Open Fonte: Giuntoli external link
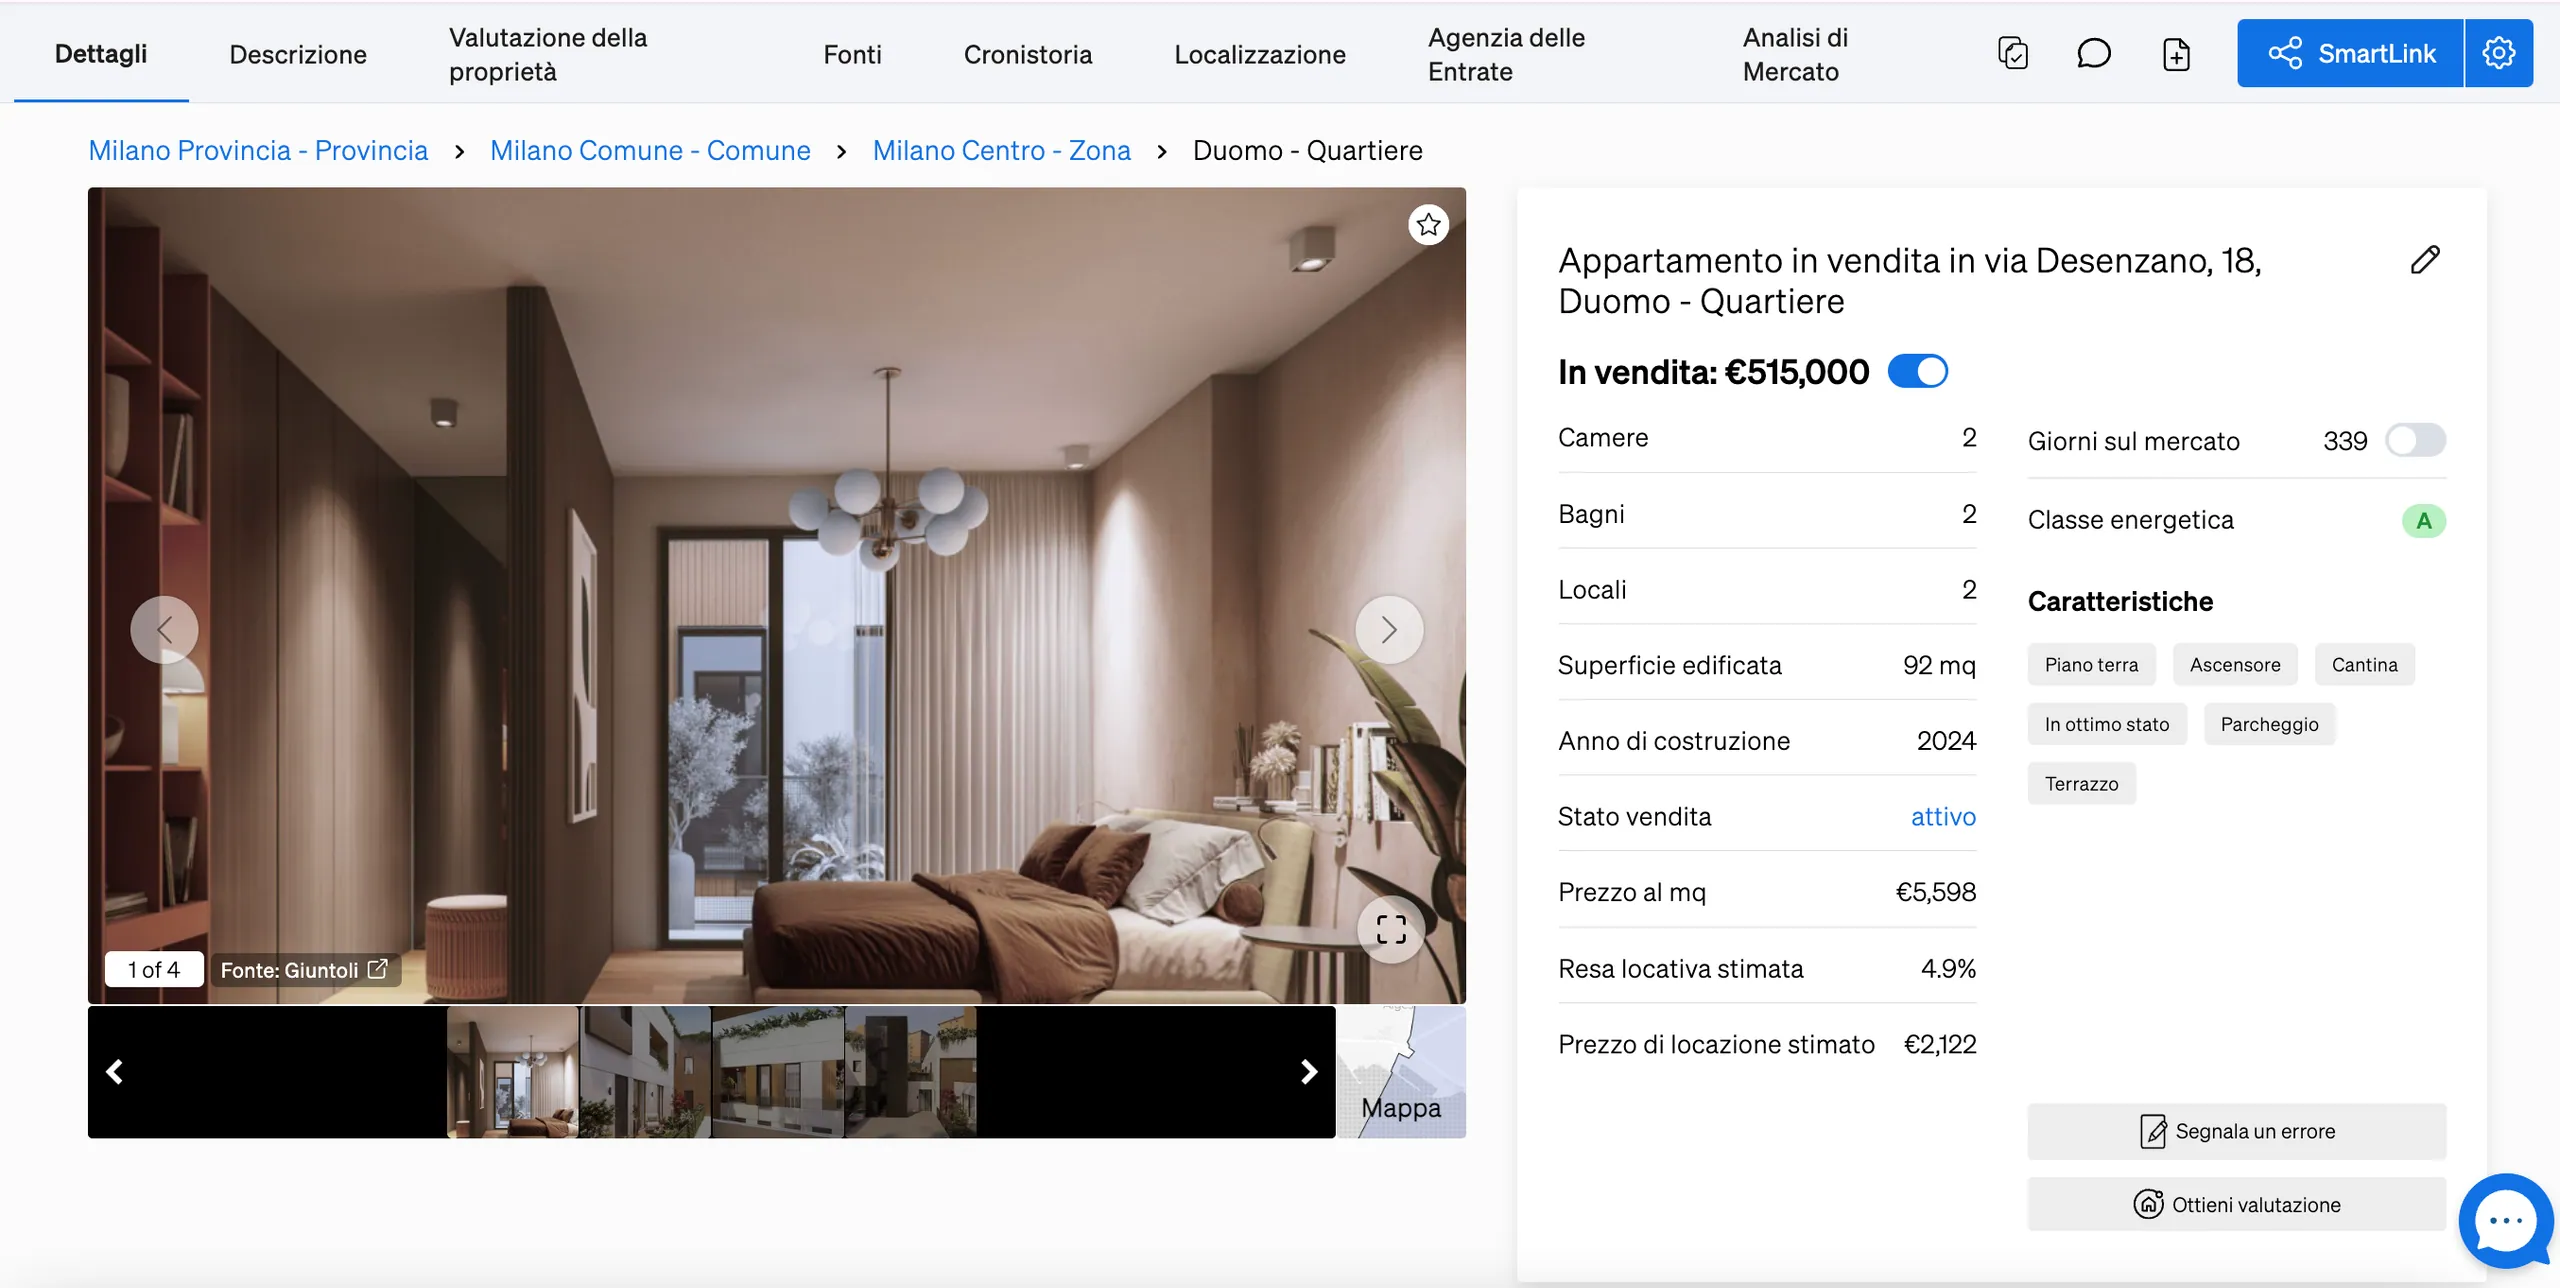This screenshot has height=1288, width=2560. (x=304, y=970)
